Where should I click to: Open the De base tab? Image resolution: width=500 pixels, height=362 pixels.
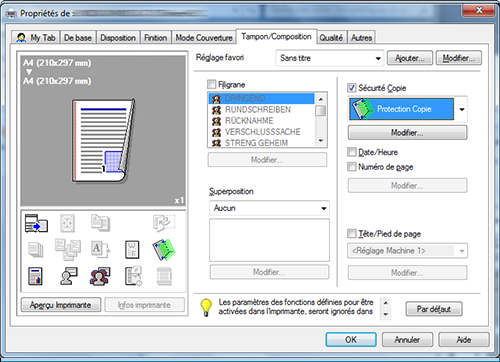click(78, 38)
